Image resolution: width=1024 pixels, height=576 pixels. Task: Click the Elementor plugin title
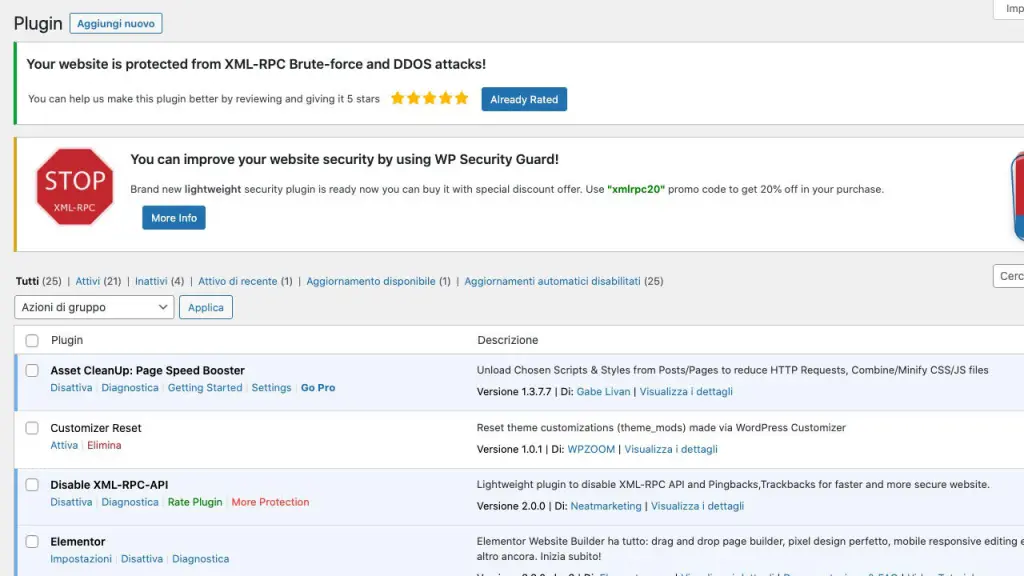coord(78,541)
